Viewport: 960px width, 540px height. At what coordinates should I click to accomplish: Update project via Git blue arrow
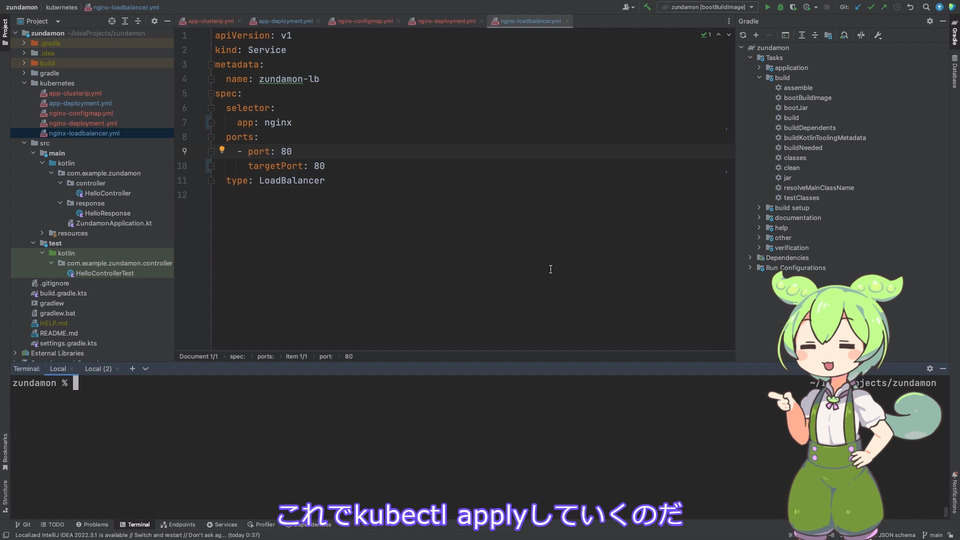(x=858, y=7)
